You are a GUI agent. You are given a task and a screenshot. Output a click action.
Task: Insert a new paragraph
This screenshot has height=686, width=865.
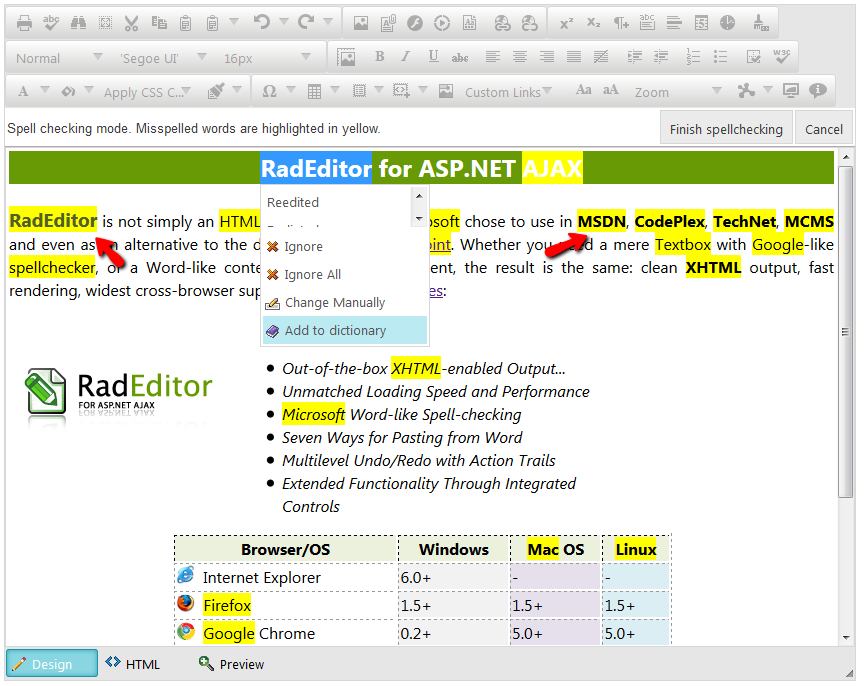[621, 23]
